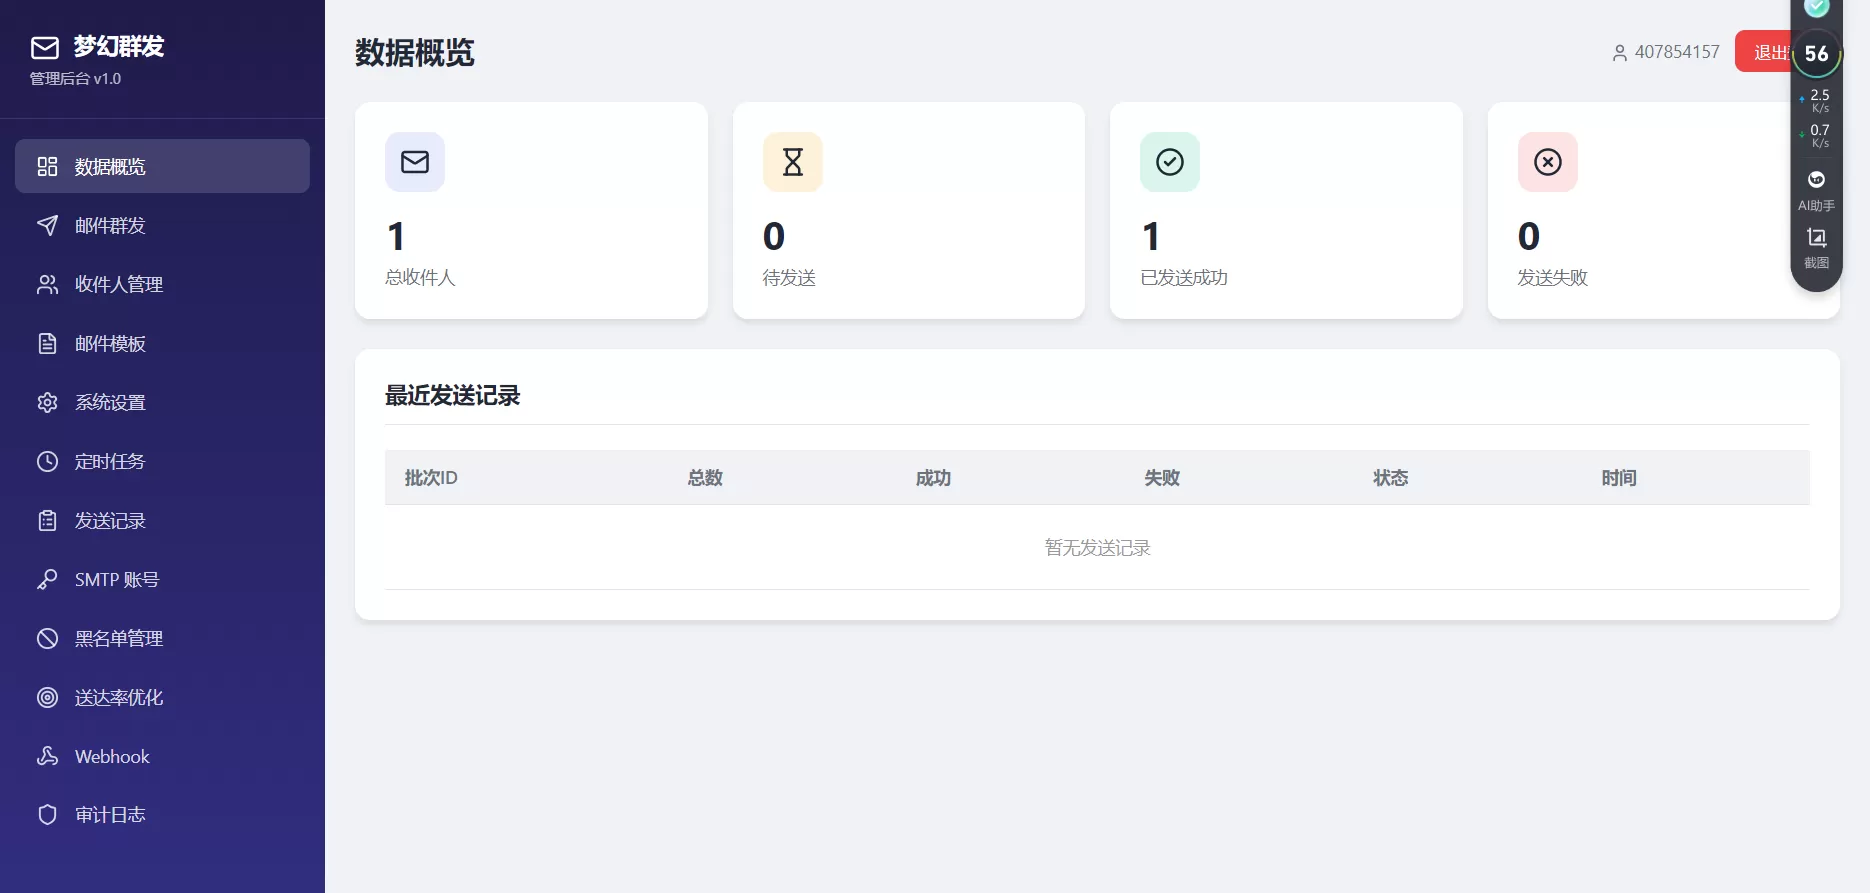Click the 最近发送记录 section heading

[x=452, y=396]
